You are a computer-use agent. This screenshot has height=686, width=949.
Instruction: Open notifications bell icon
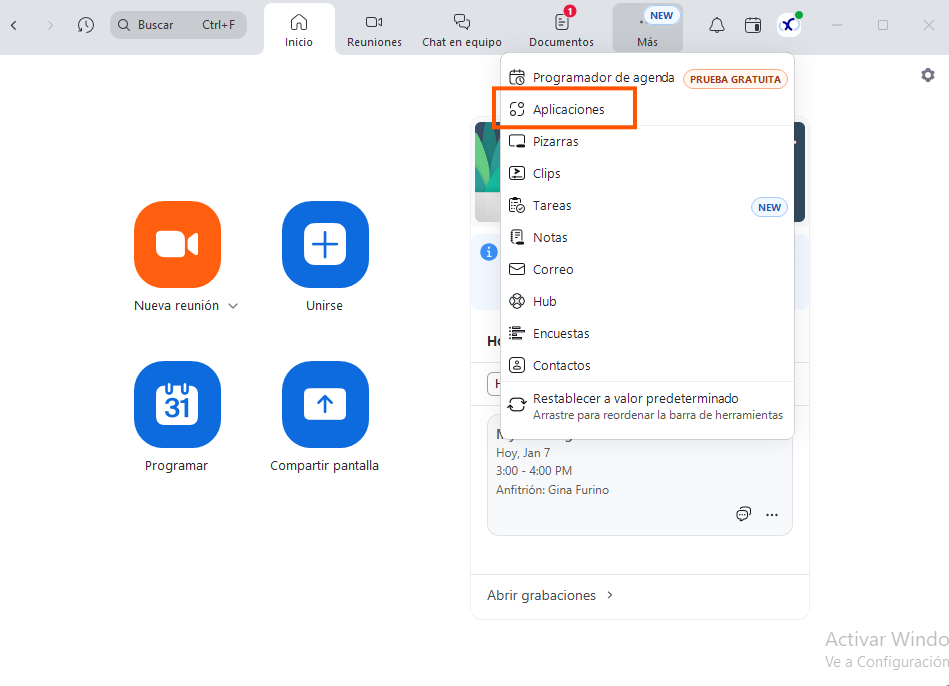[x=717, y=25]
